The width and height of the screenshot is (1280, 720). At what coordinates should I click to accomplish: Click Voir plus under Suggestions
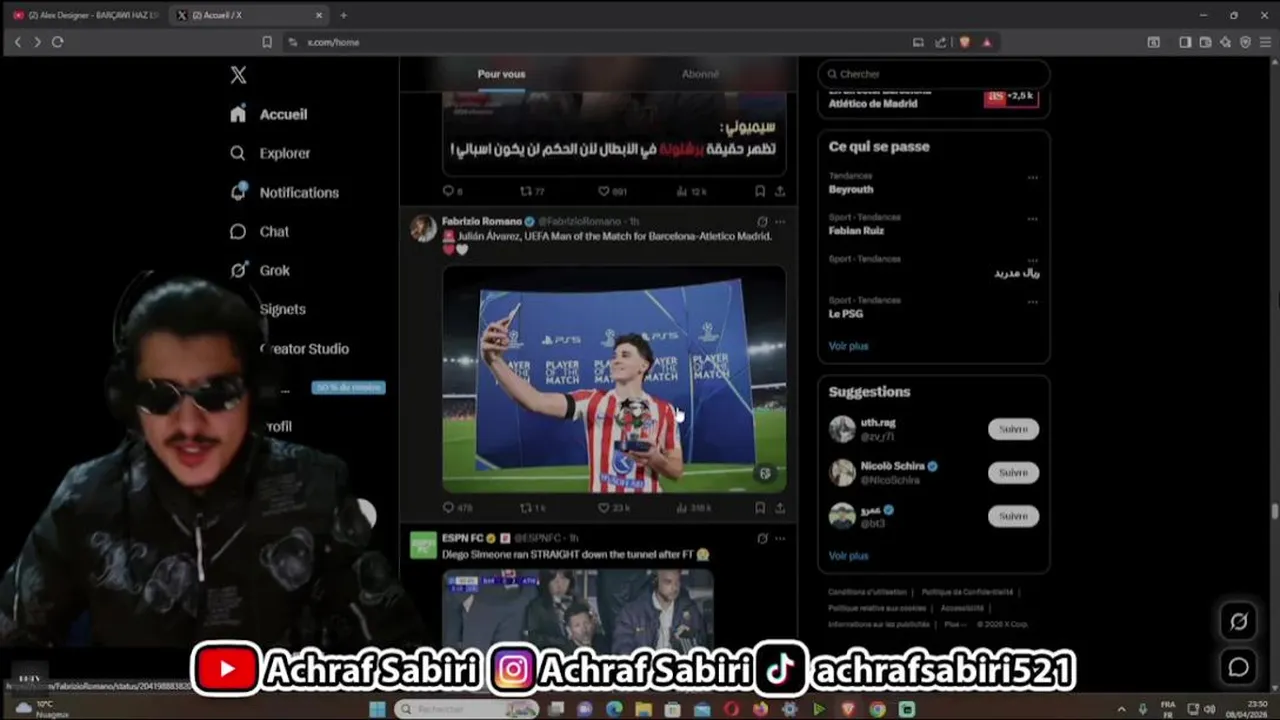(848, 556)
